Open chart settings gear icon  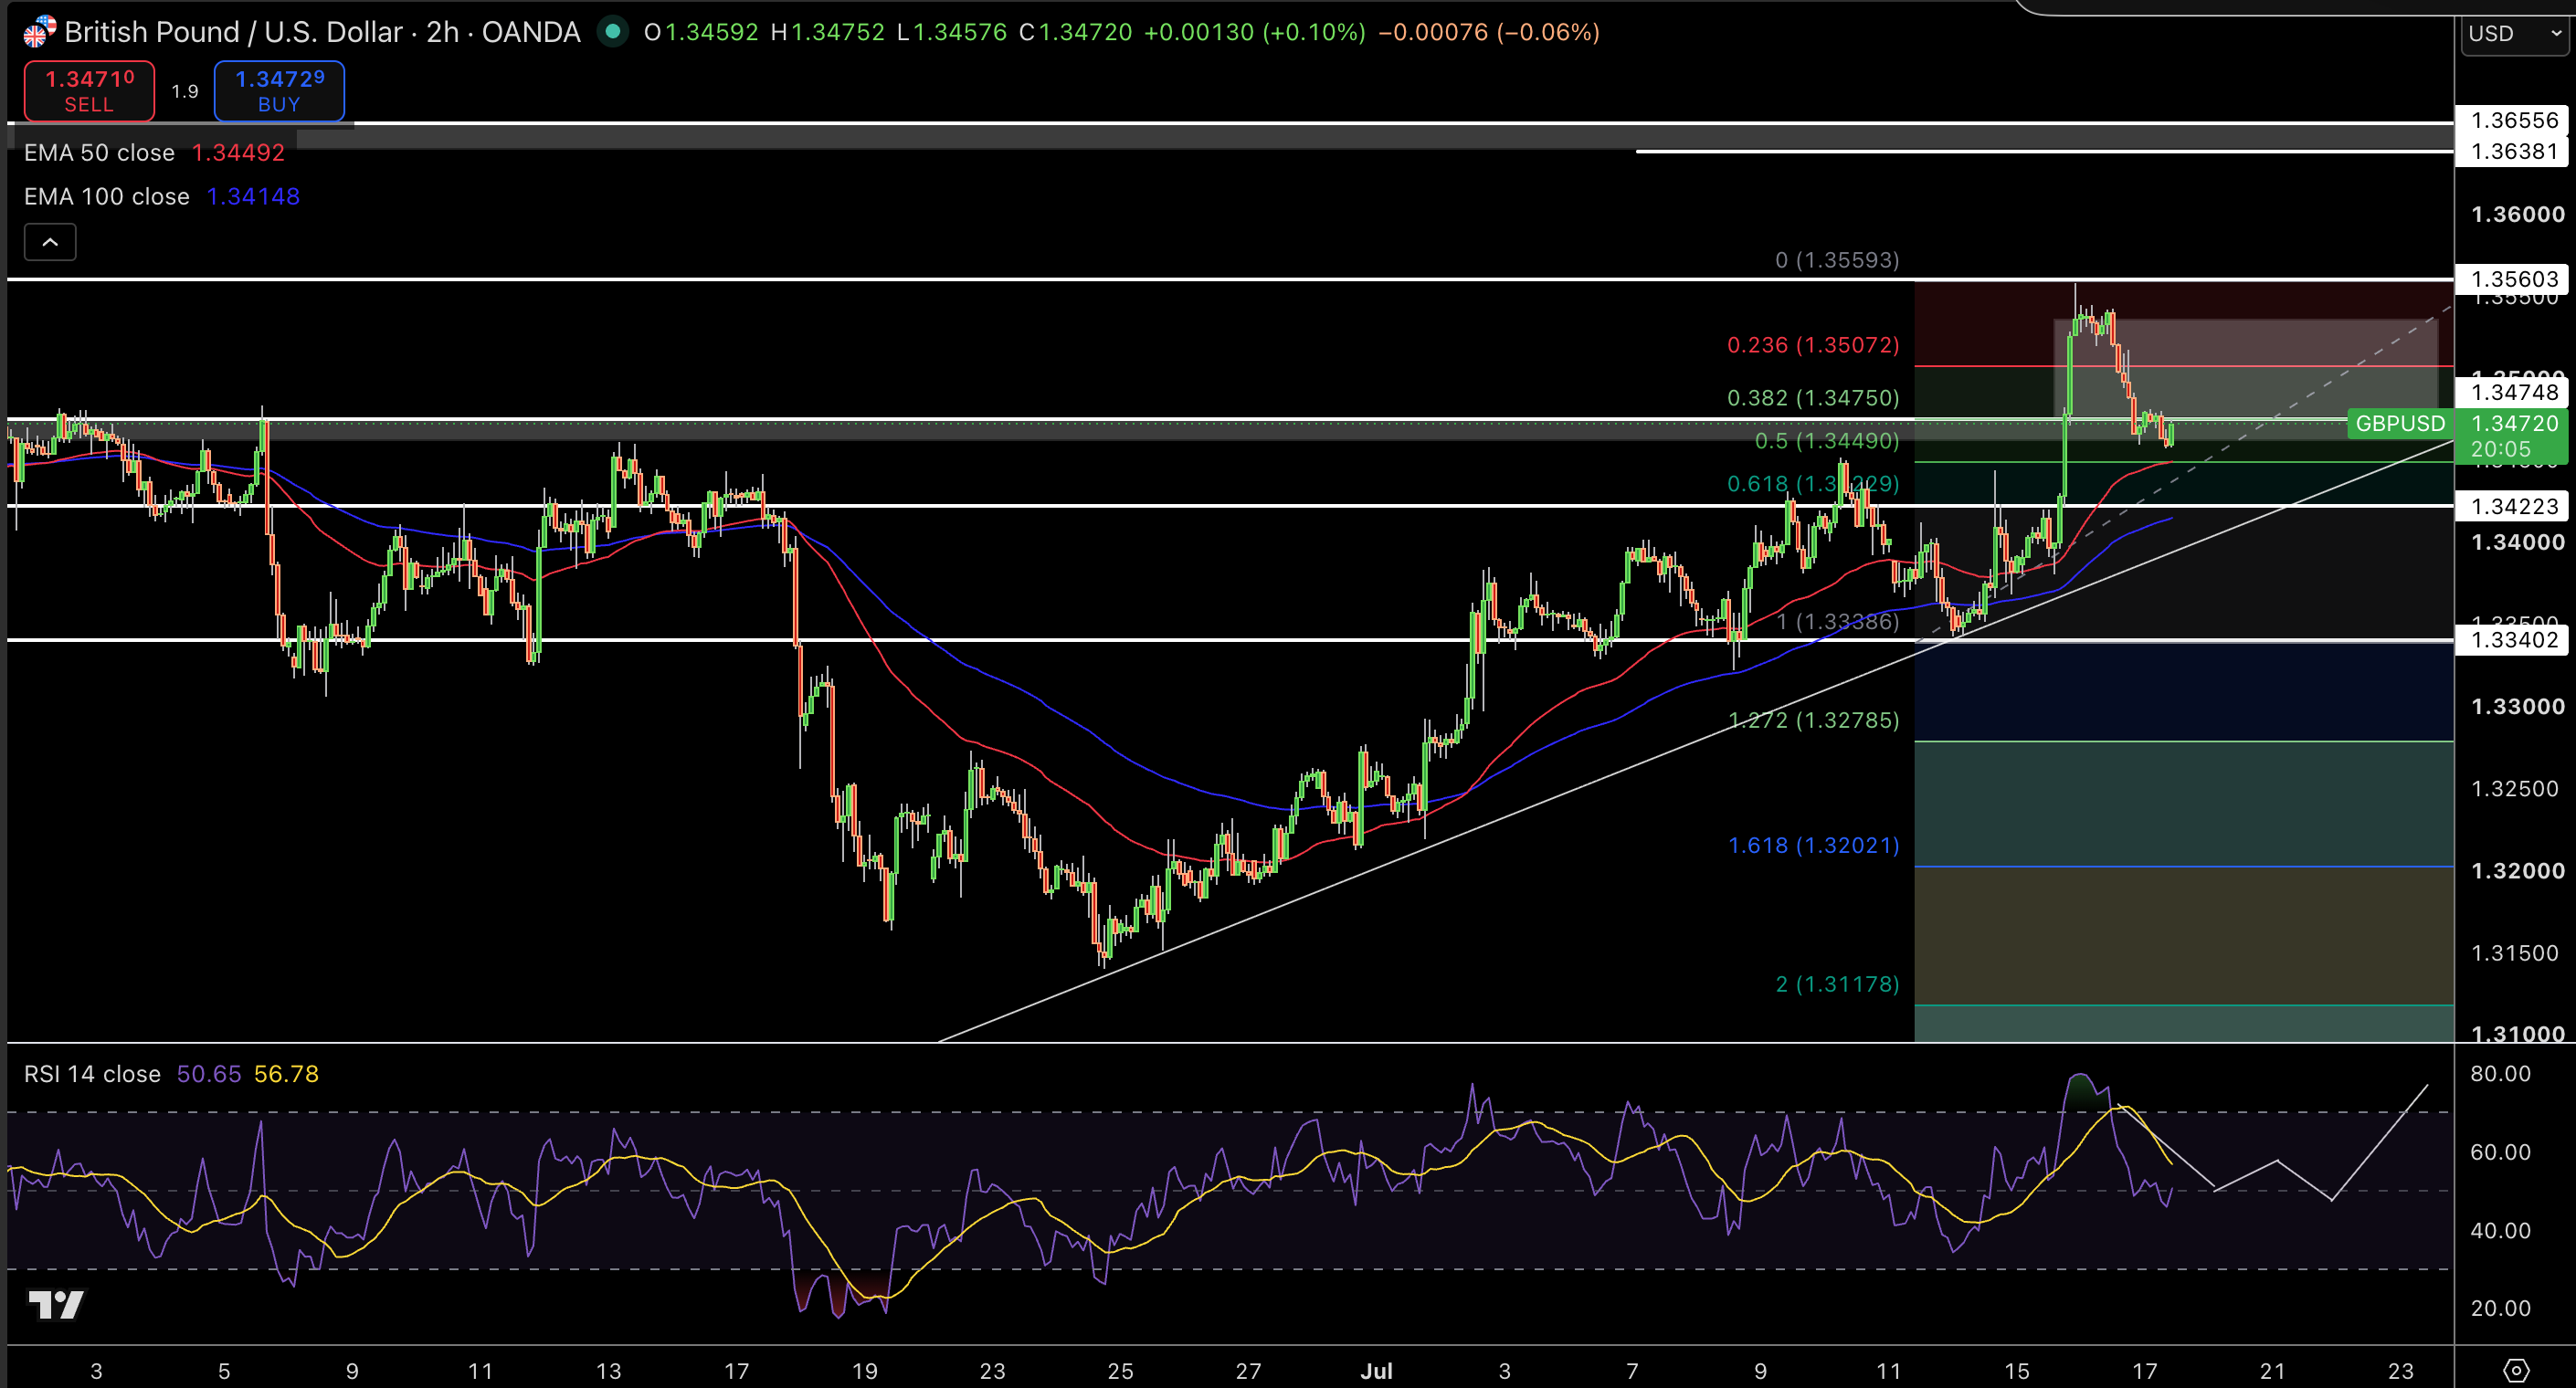click(x=2516, y=1370)
